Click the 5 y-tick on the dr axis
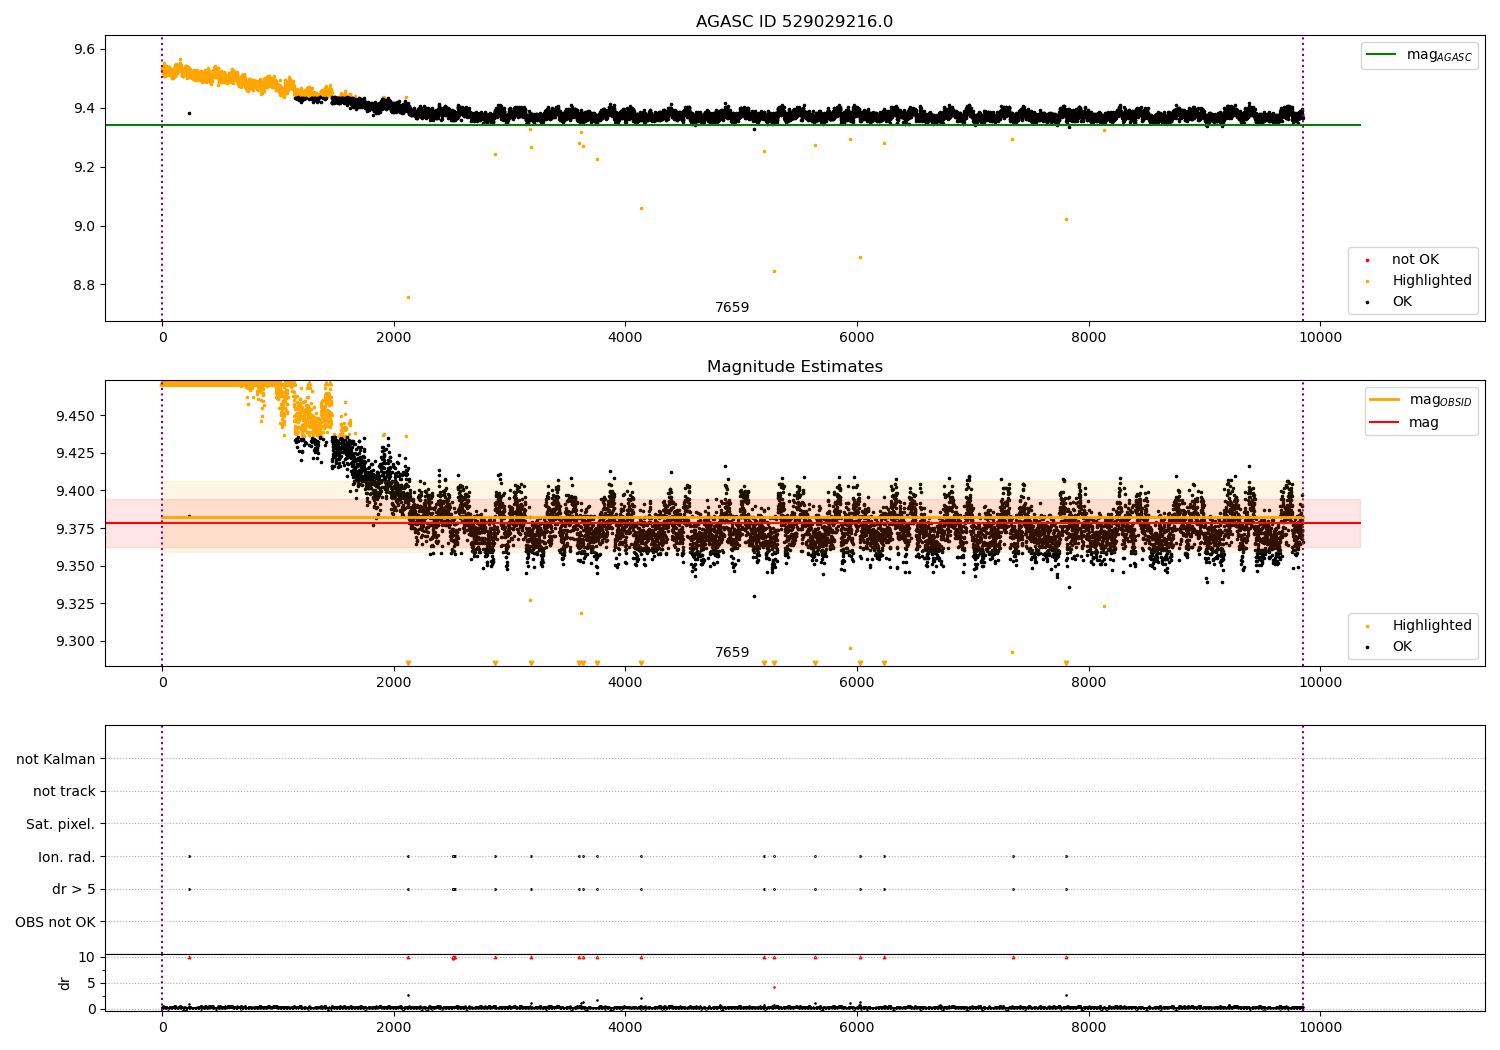 pos(91,983)
